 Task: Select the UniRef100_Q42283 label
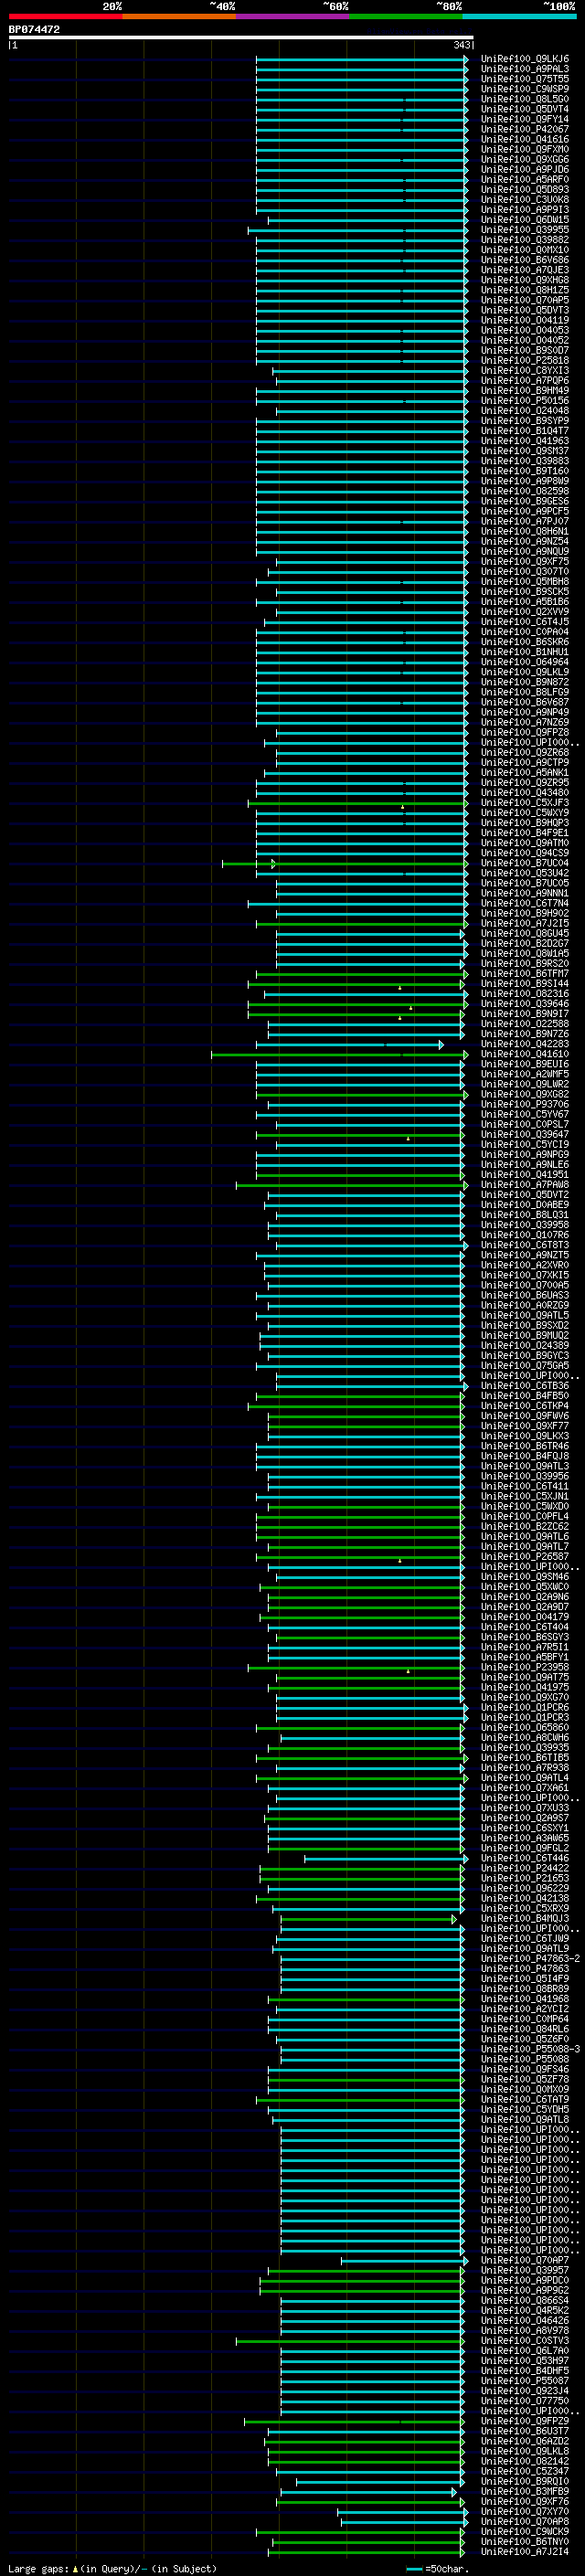525,1044
